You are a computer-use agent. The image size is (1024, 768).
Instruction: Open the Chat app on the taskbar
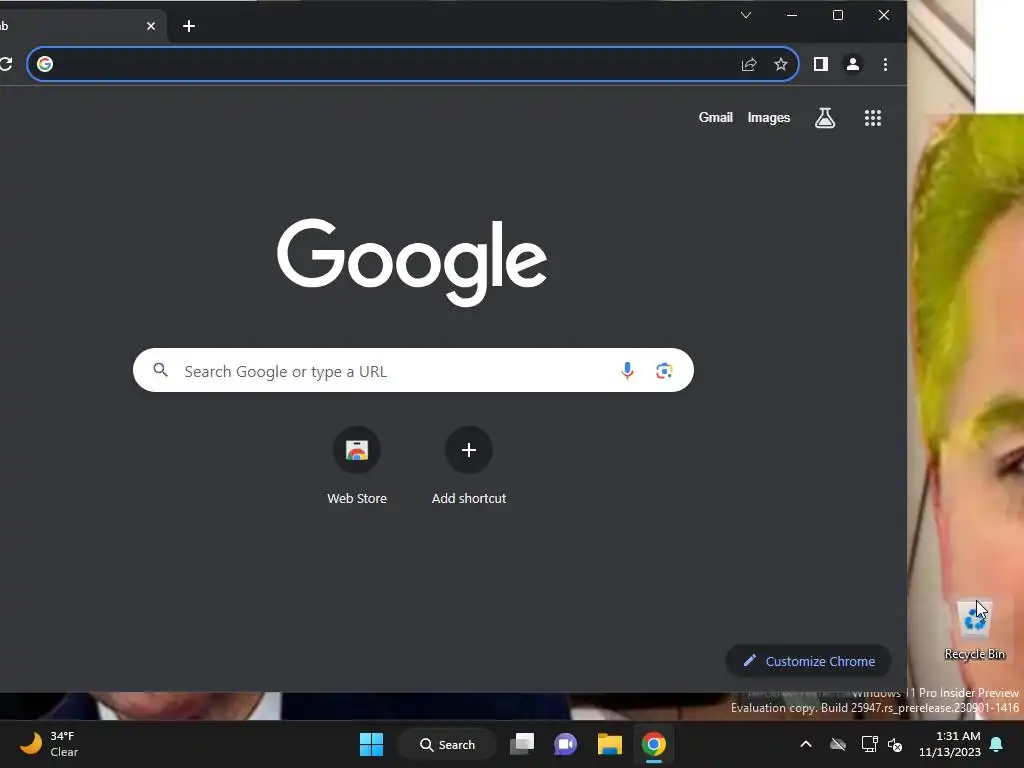click(x=566, y=744)
